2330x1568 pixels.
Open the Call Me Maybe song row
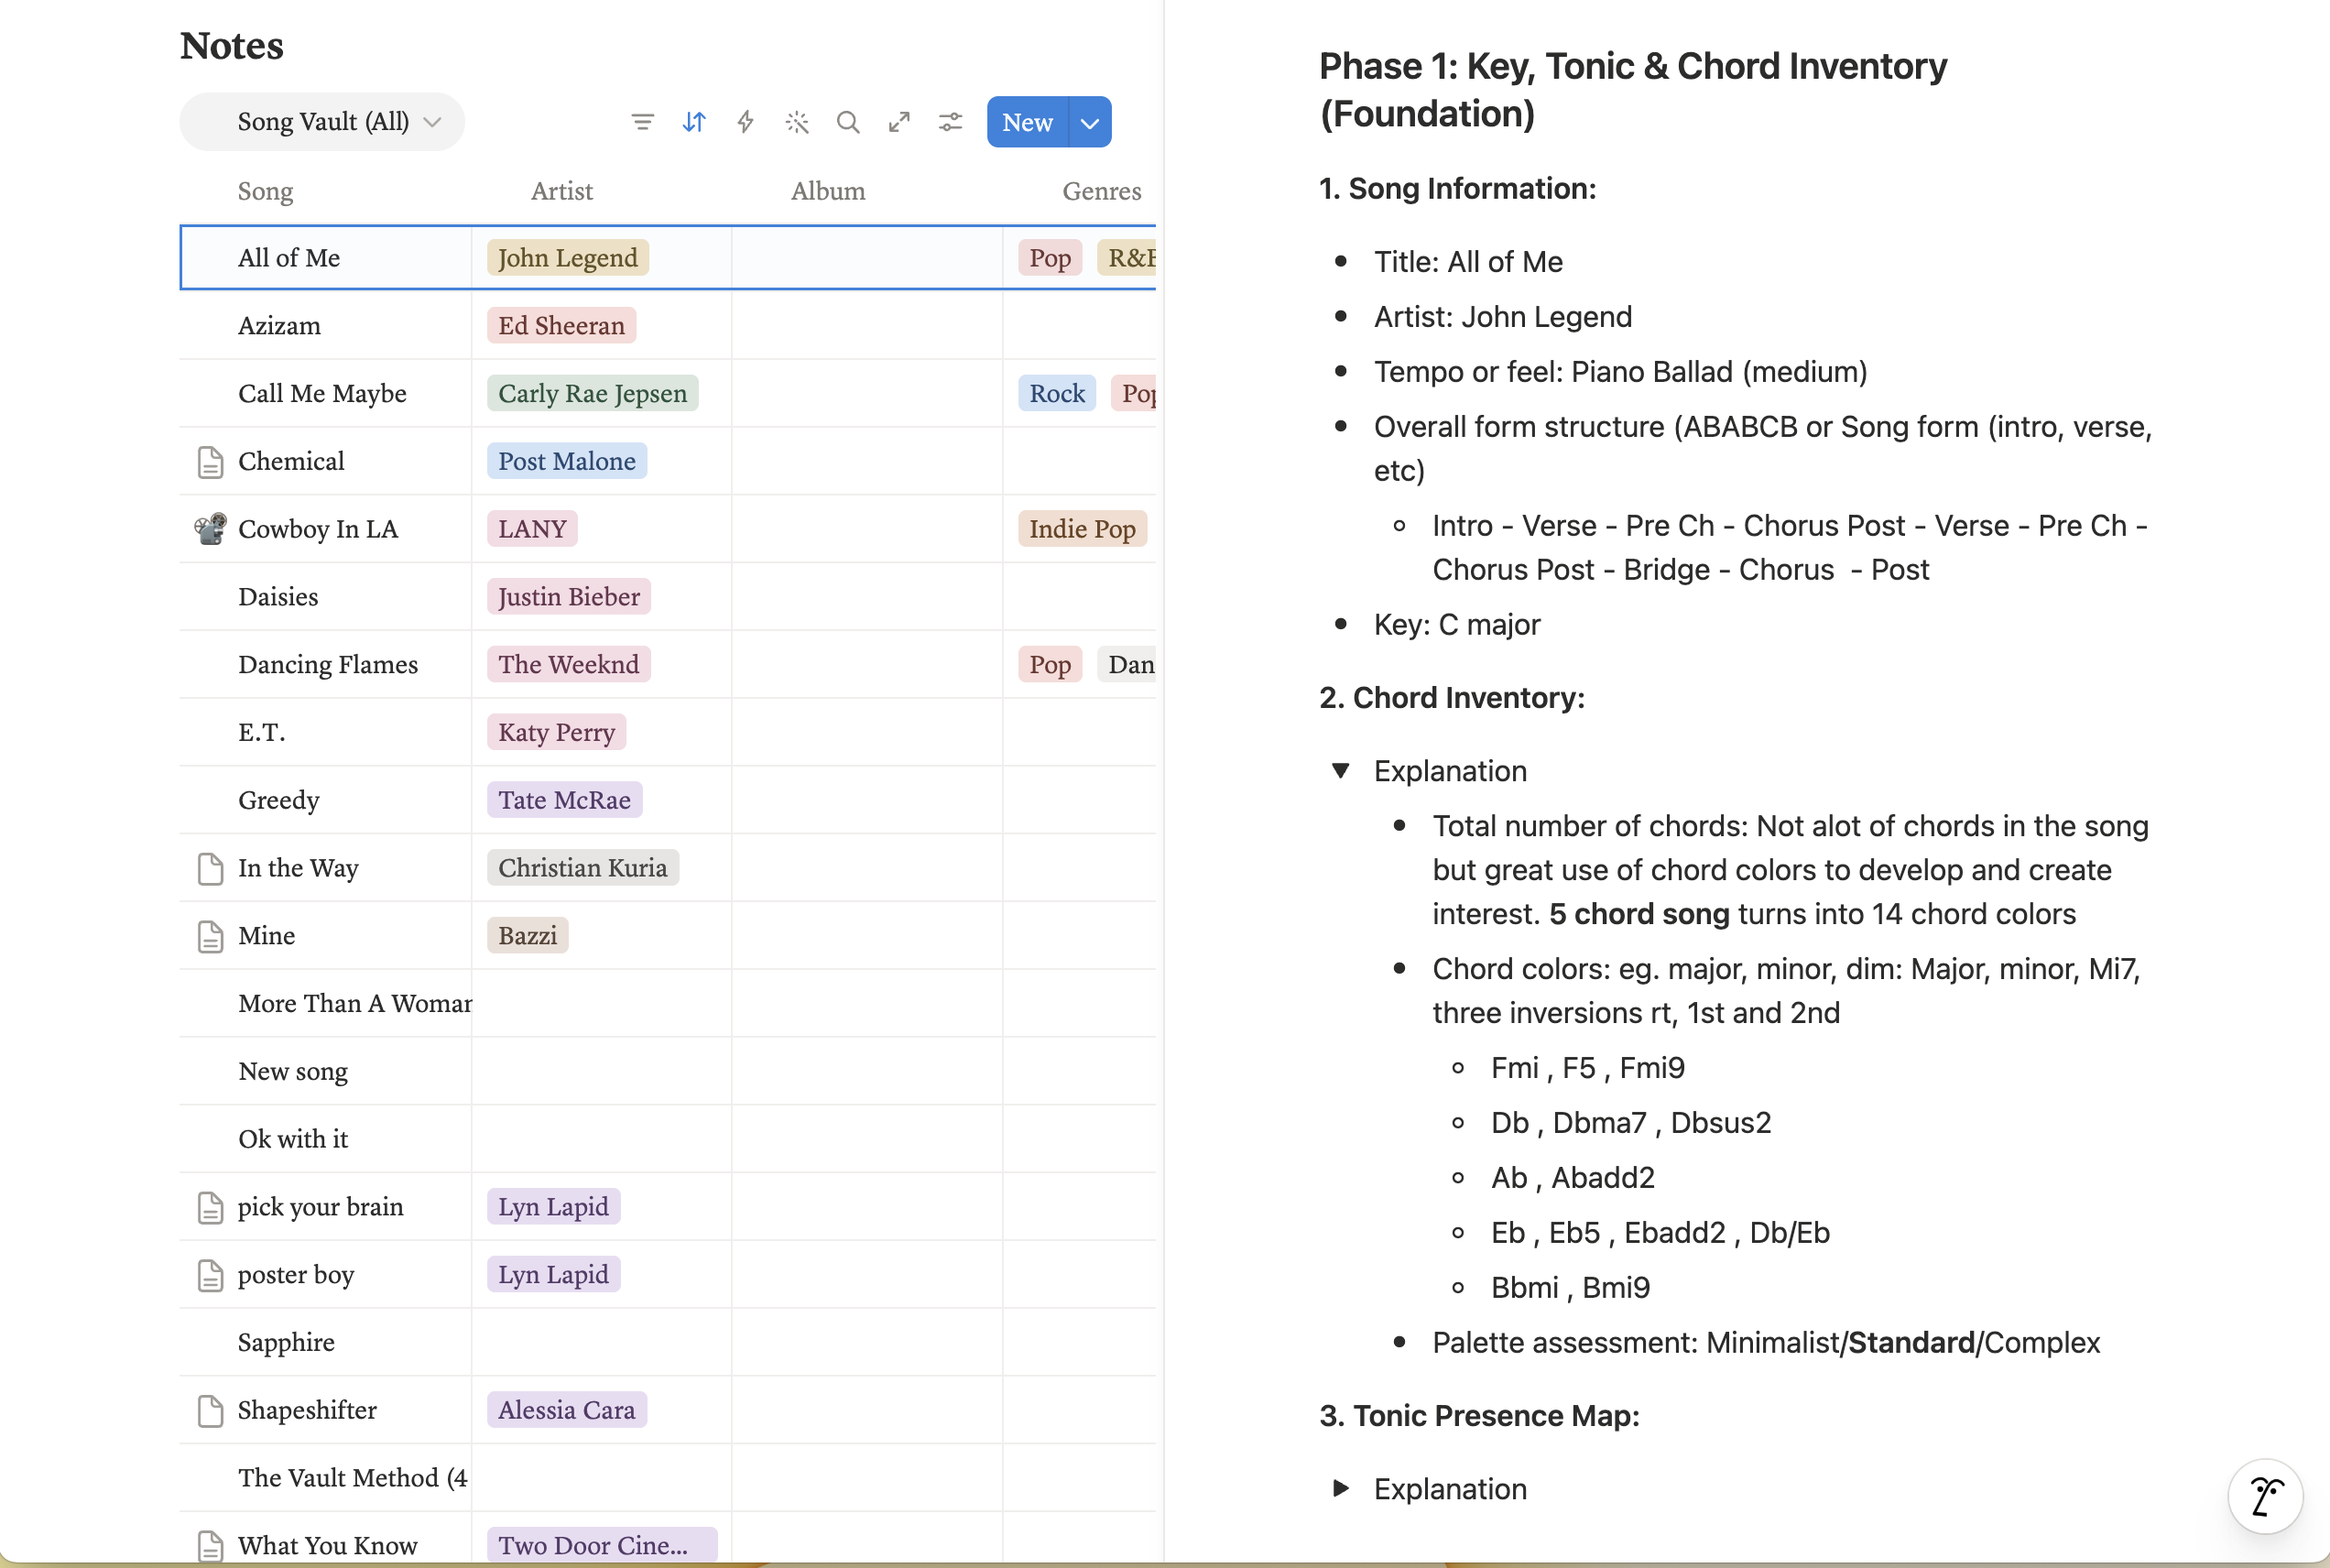[322, 394]
